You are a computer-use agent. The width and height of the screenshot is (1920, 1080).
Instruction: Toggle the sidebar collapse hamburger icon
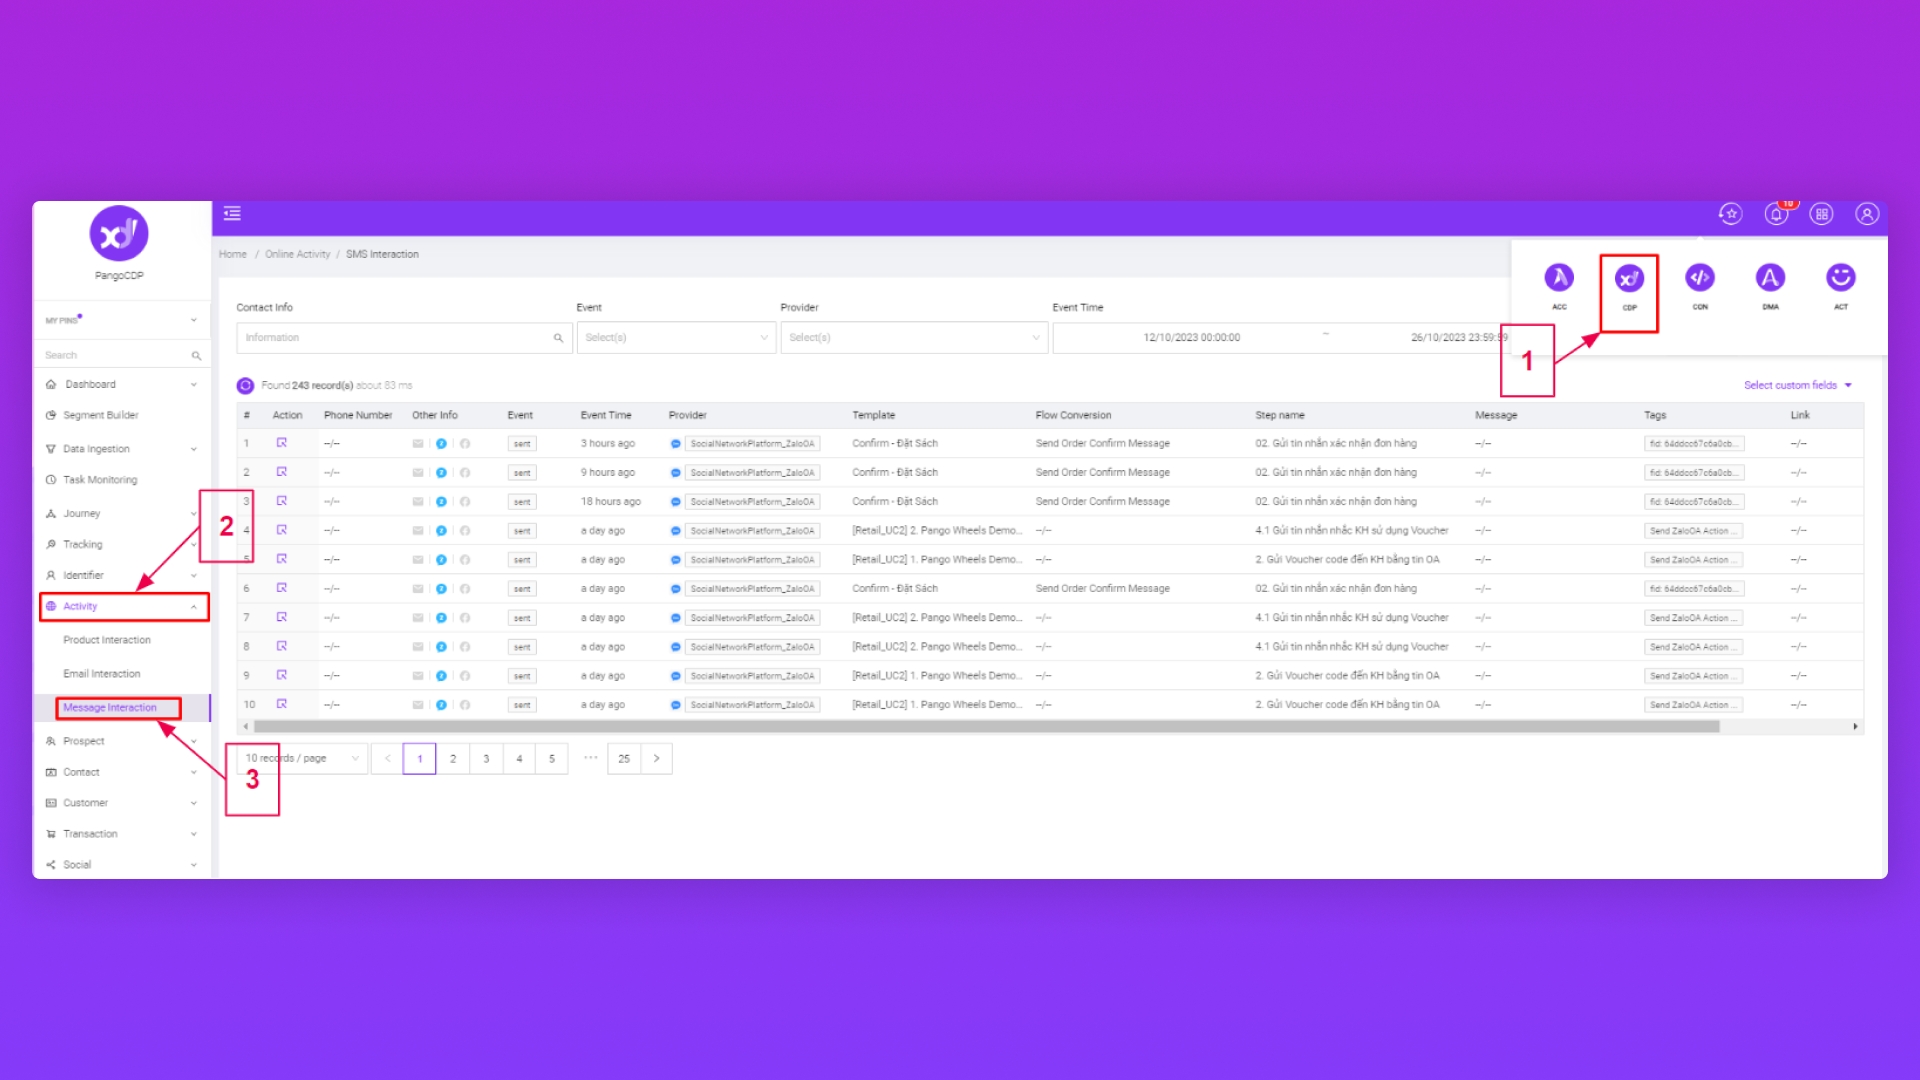click(232, 213)
